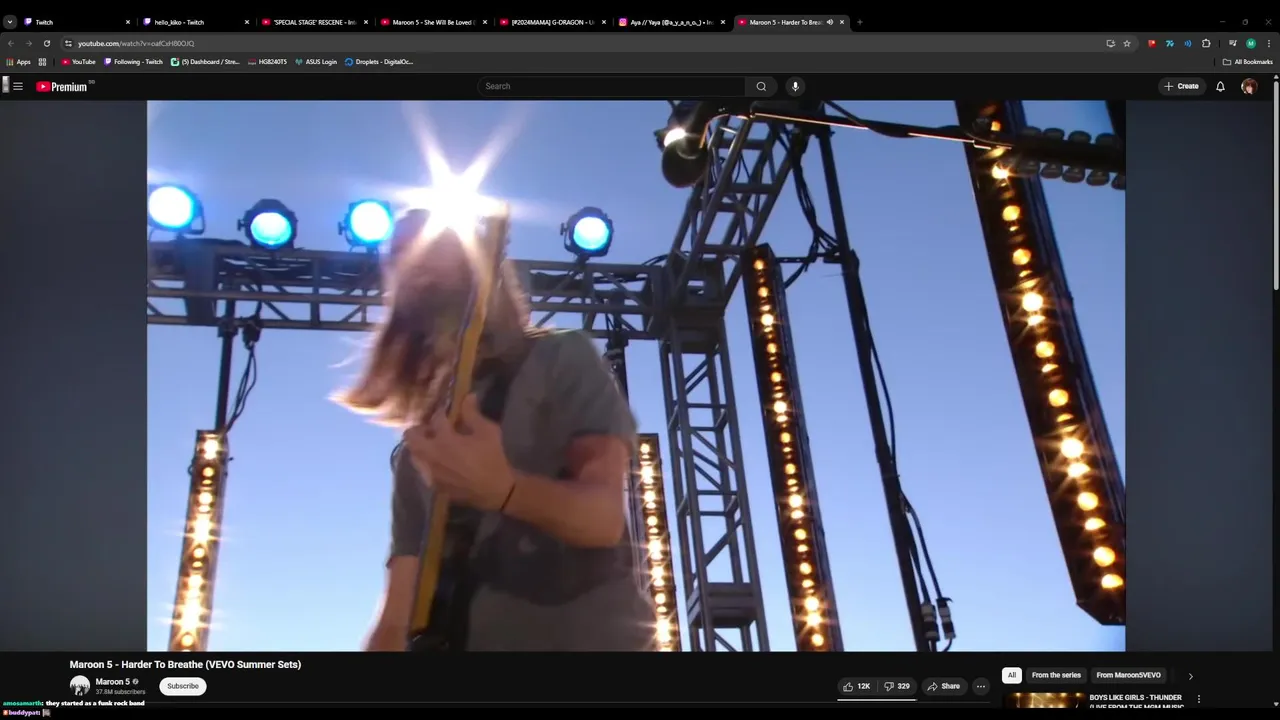Viewport: 1280px width, 720px height.
Task: Select the All filter chip
Action: [1012, 675]
